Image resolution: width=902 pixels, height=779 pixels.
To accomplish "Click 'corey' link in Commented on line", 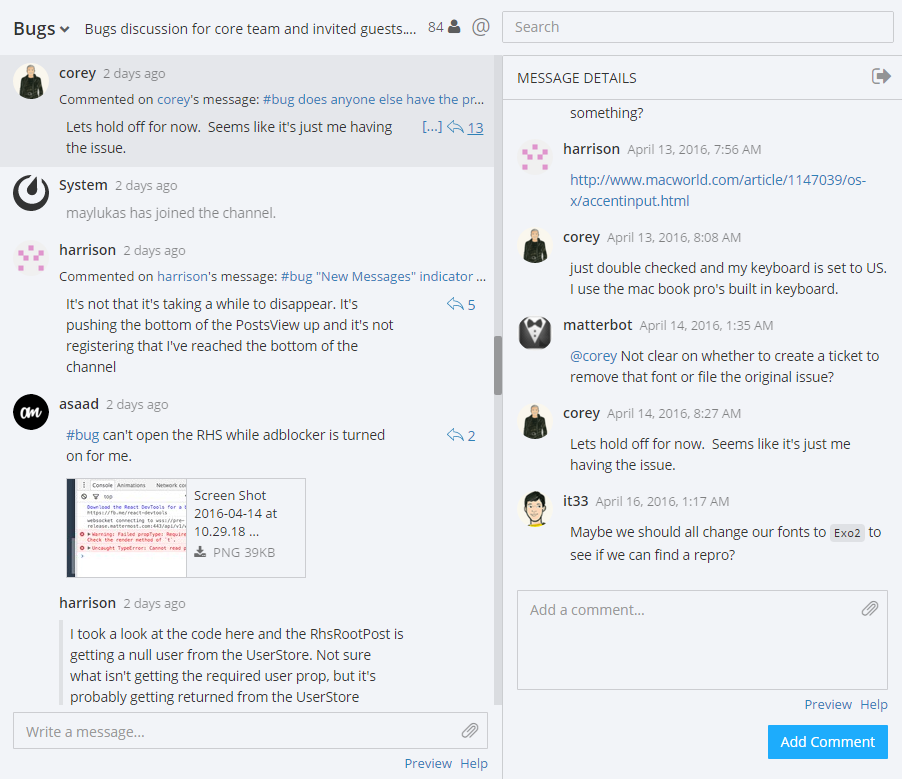I will tap(173, 100).
